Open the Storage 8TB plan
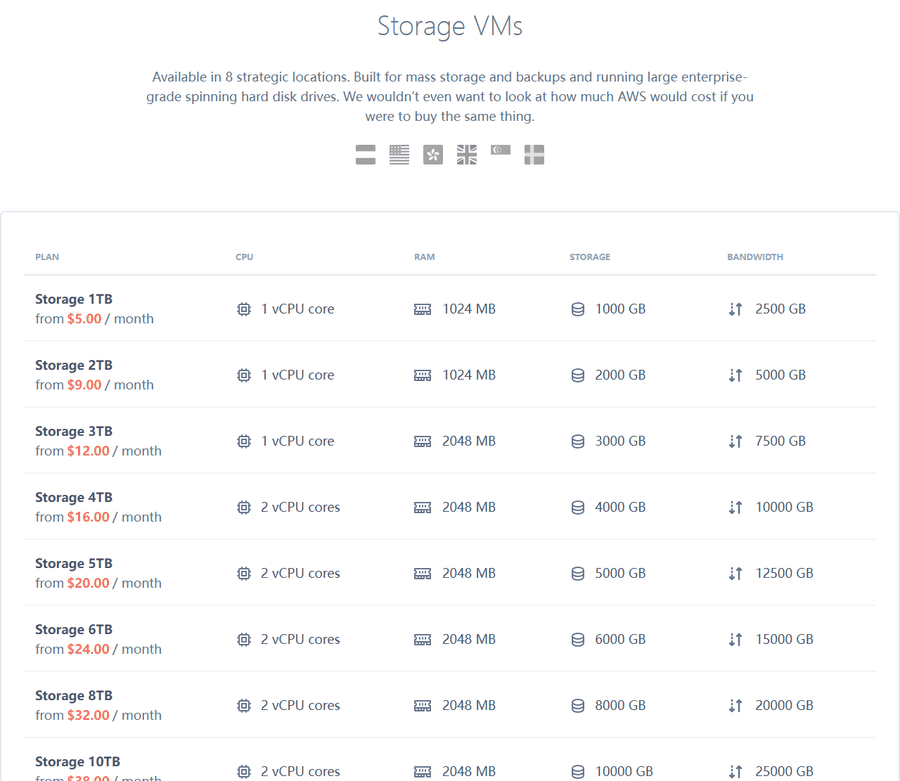The image size is (900, 781). pos(73,695)
